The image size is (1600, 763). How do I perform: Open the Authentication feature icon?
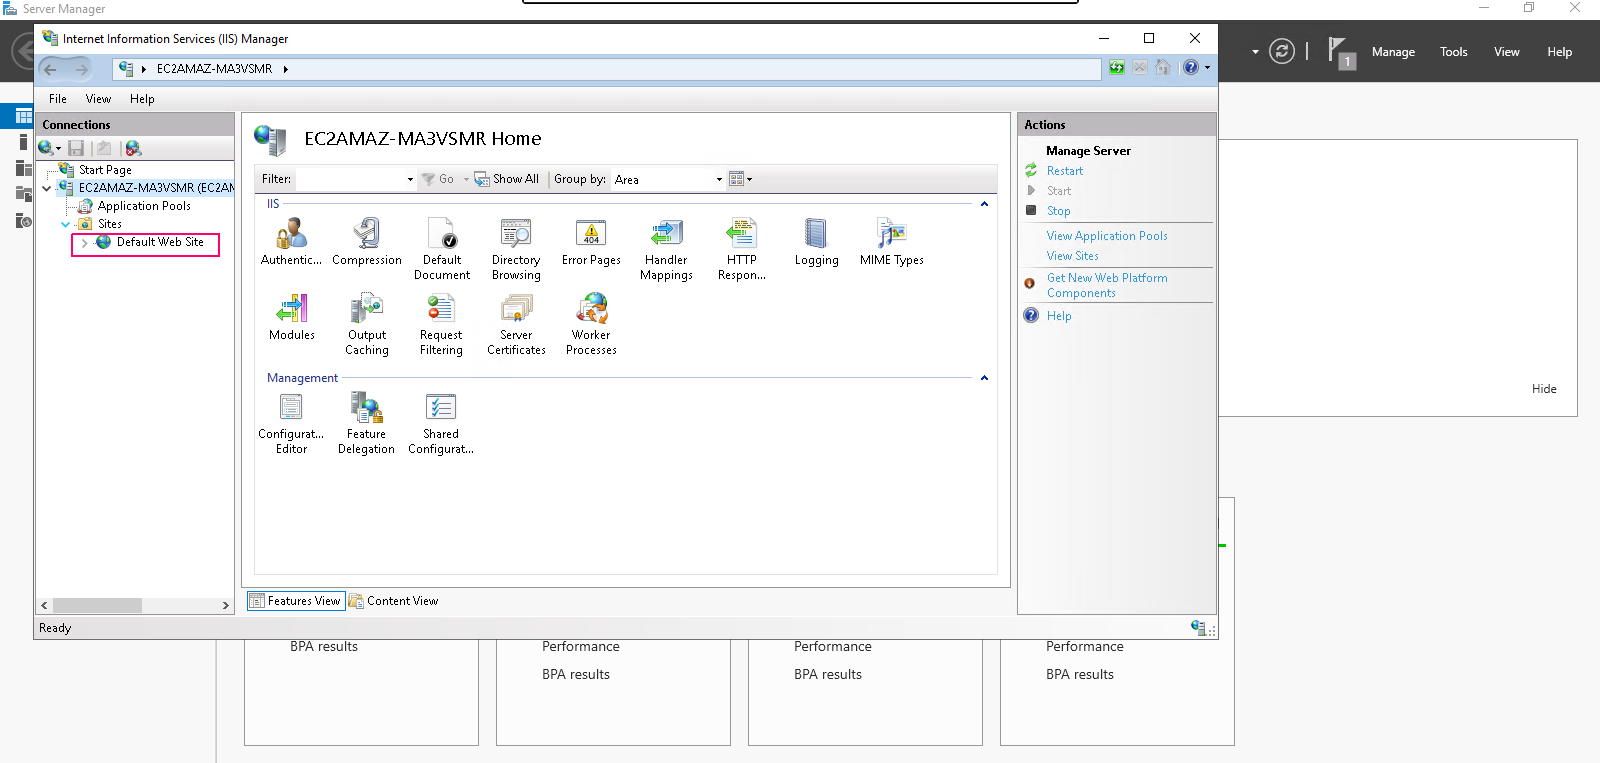click(291, 242)
